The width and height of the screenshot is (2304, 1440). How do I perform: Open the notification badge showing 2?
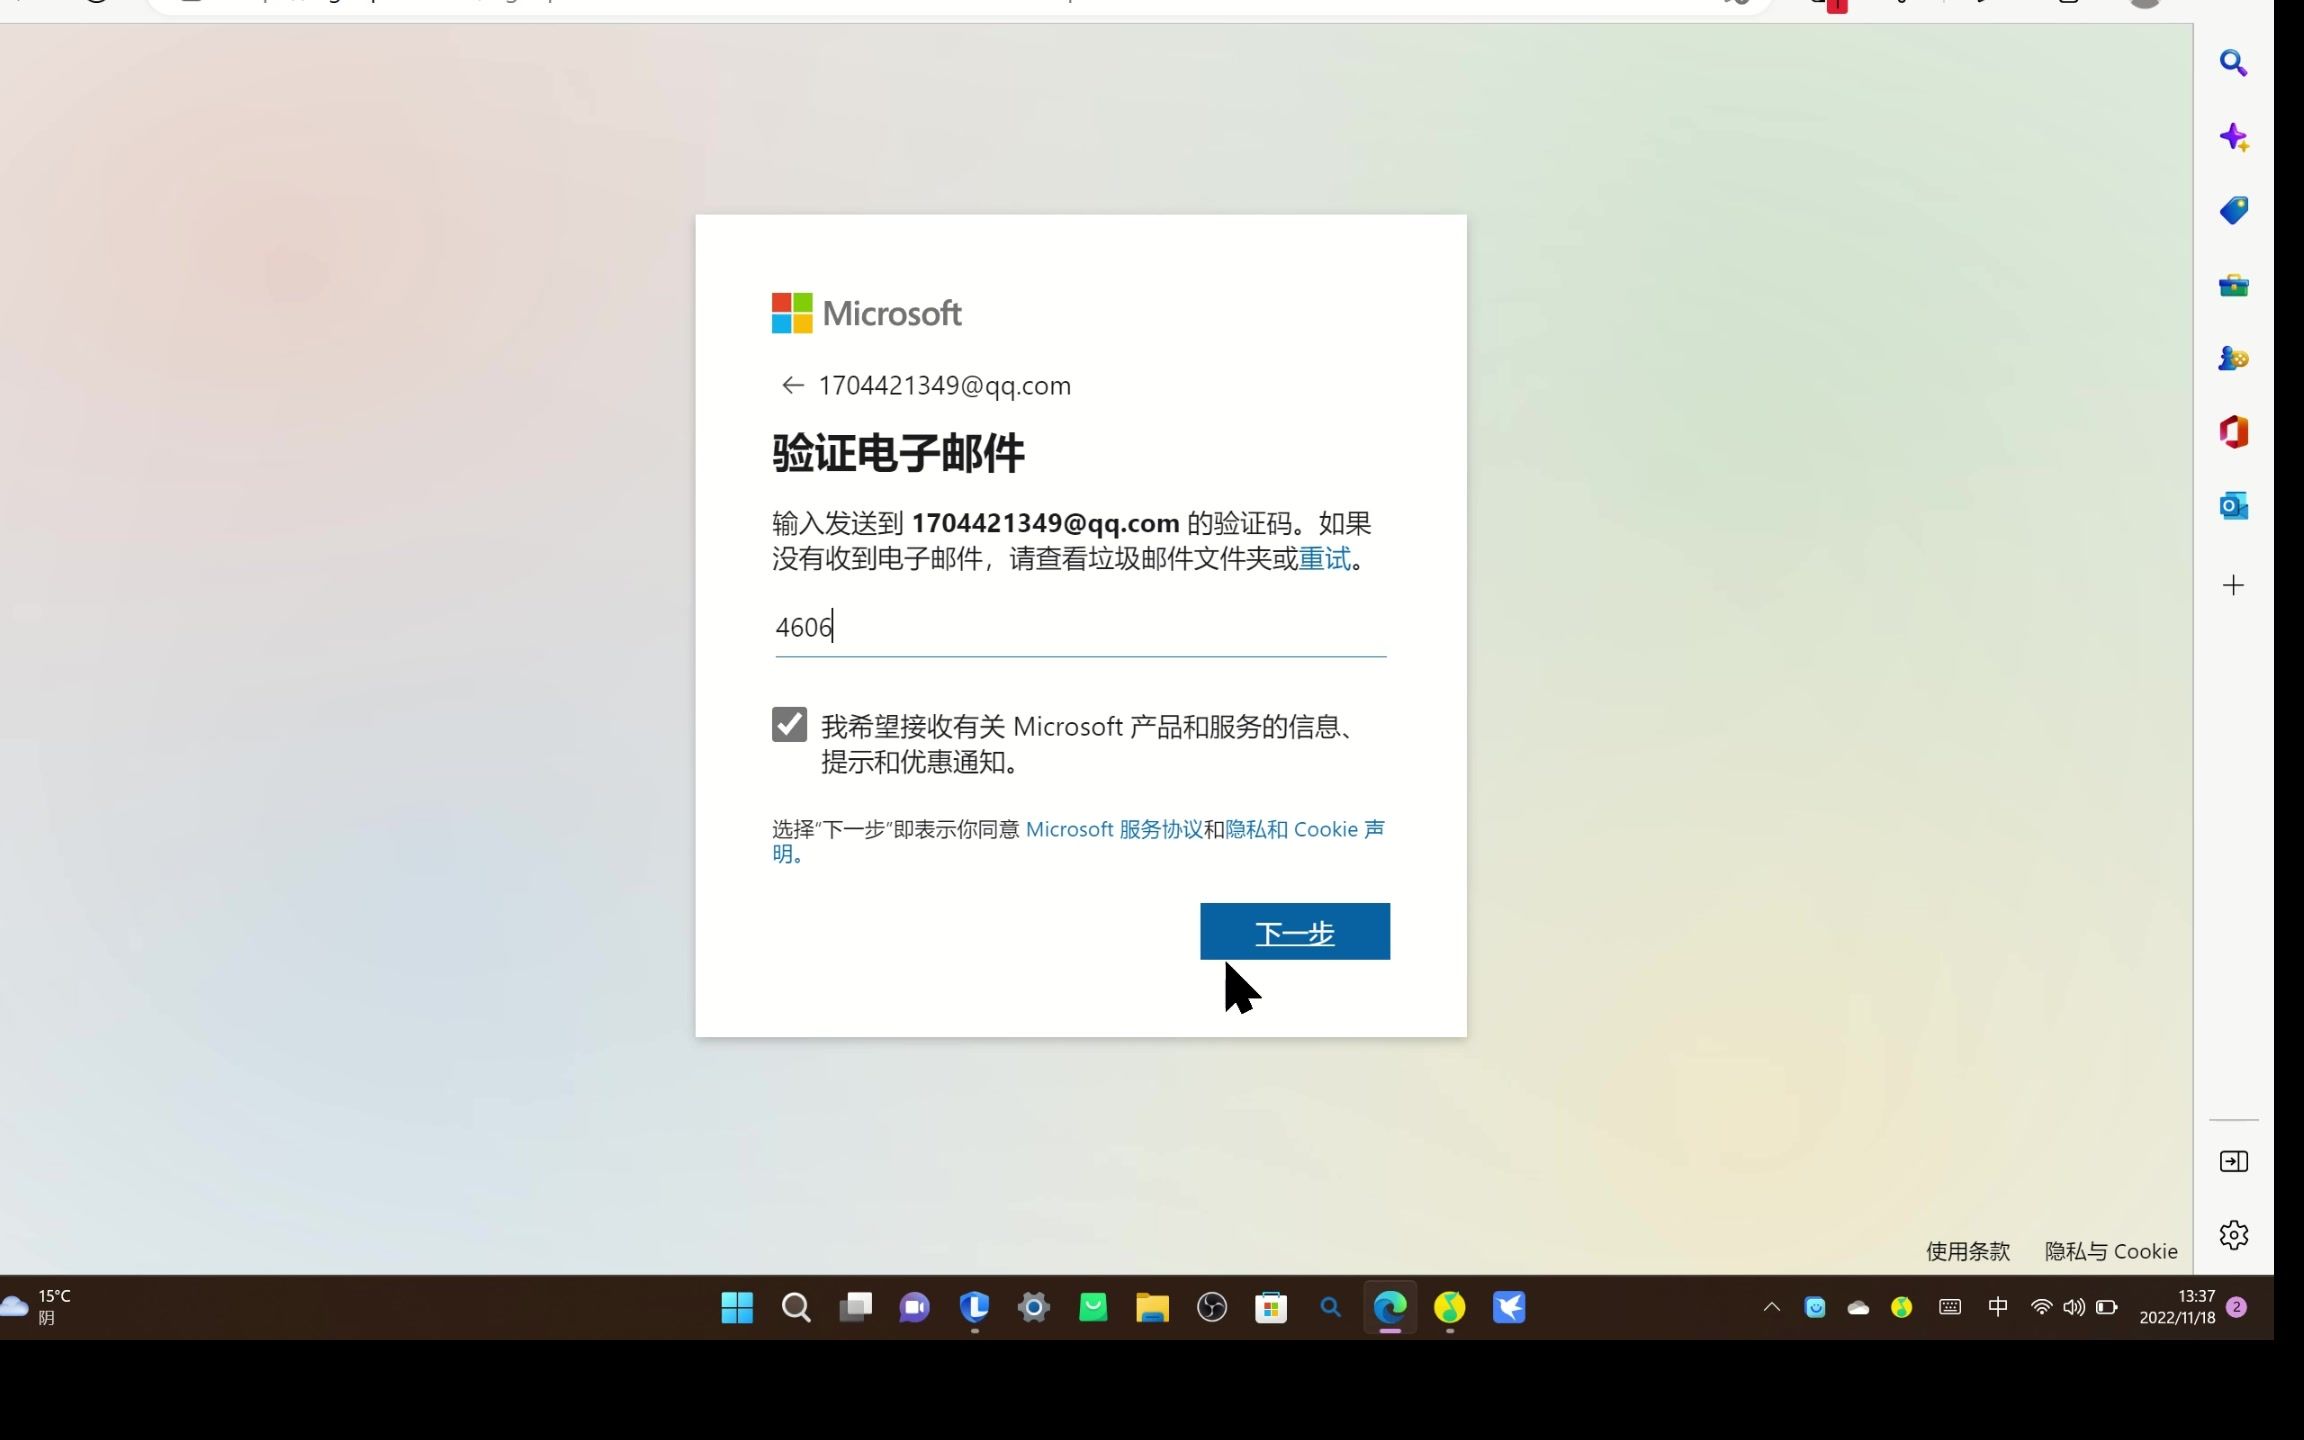(x=2237, y=1307)
